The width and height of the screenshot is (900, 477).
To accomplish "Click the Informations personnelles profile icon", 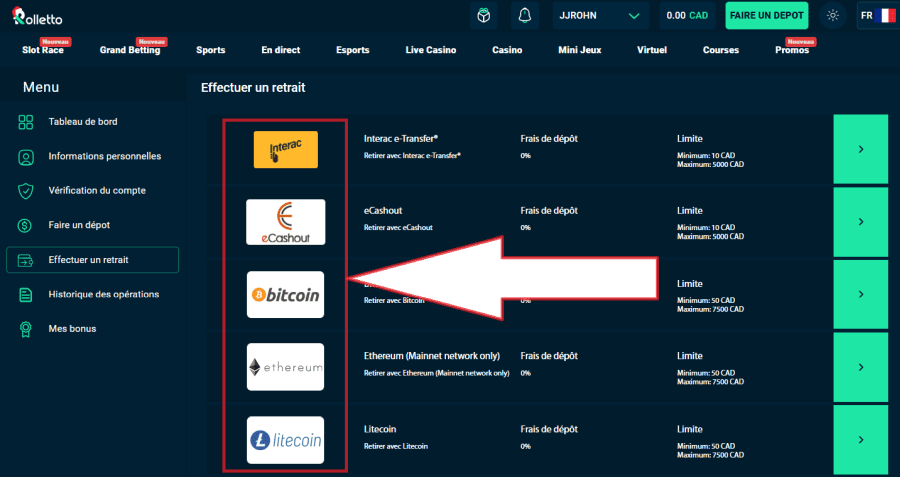I will point(26,156).
